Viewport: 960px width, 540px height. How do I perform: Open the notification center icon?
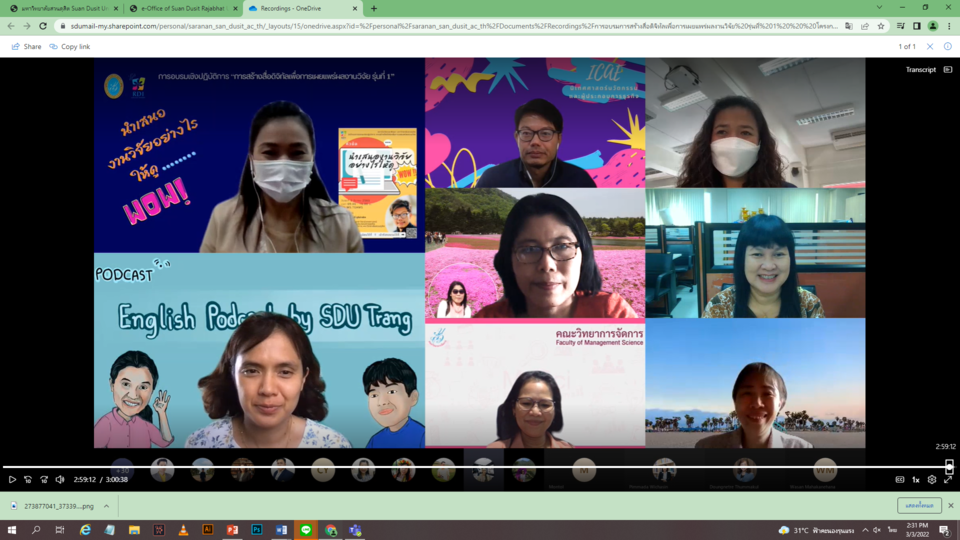(x=945, y=530)
